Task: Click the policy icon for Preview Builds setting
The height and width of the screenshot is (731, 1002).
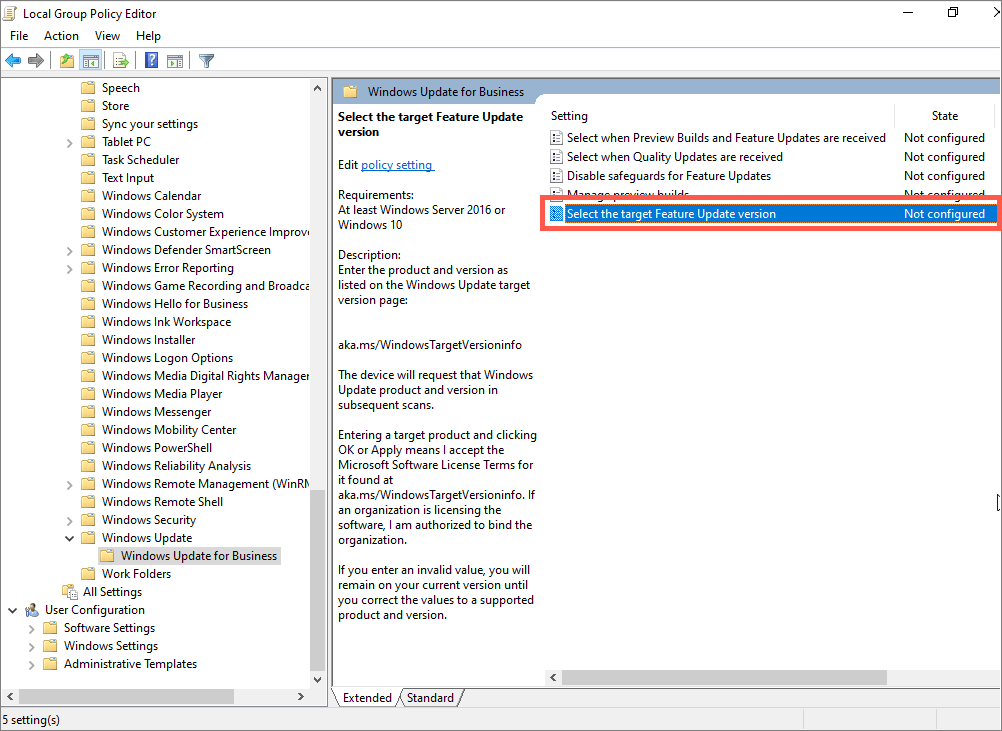Action: [x=556, y=137]
